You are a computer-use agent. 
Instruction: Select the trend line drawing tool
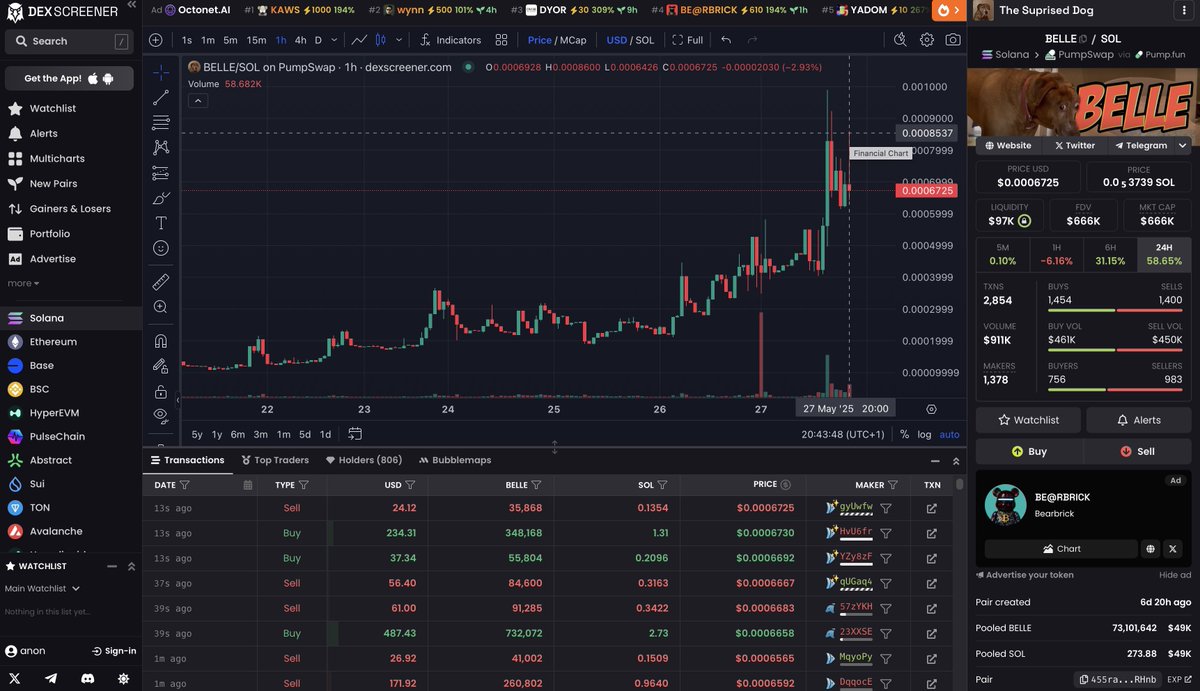coord(161,98)
